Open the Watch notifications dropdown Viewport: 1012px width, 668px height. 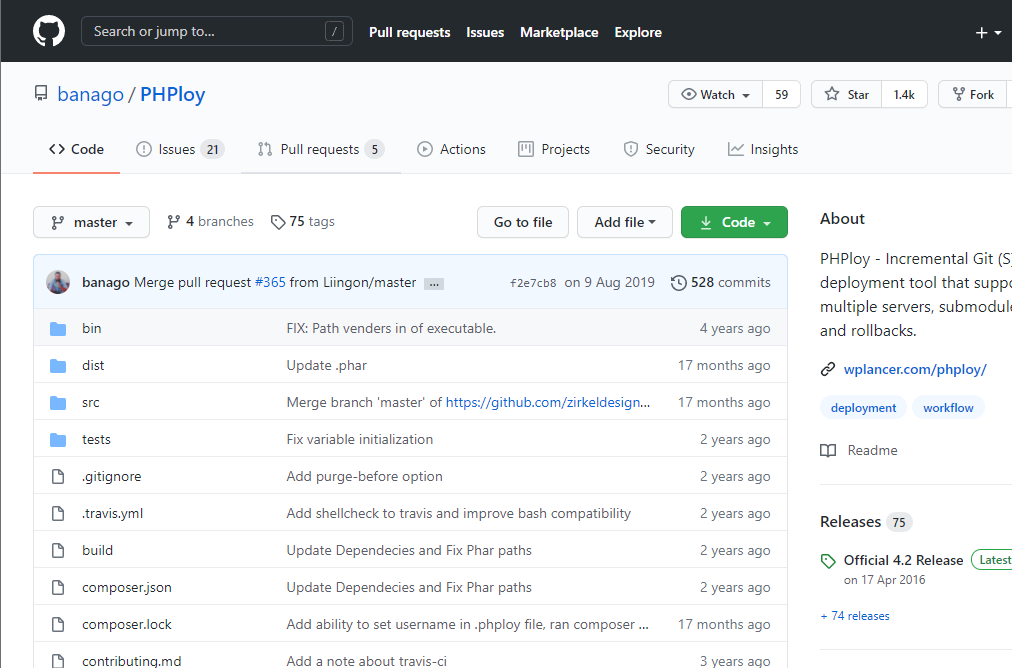715,94
